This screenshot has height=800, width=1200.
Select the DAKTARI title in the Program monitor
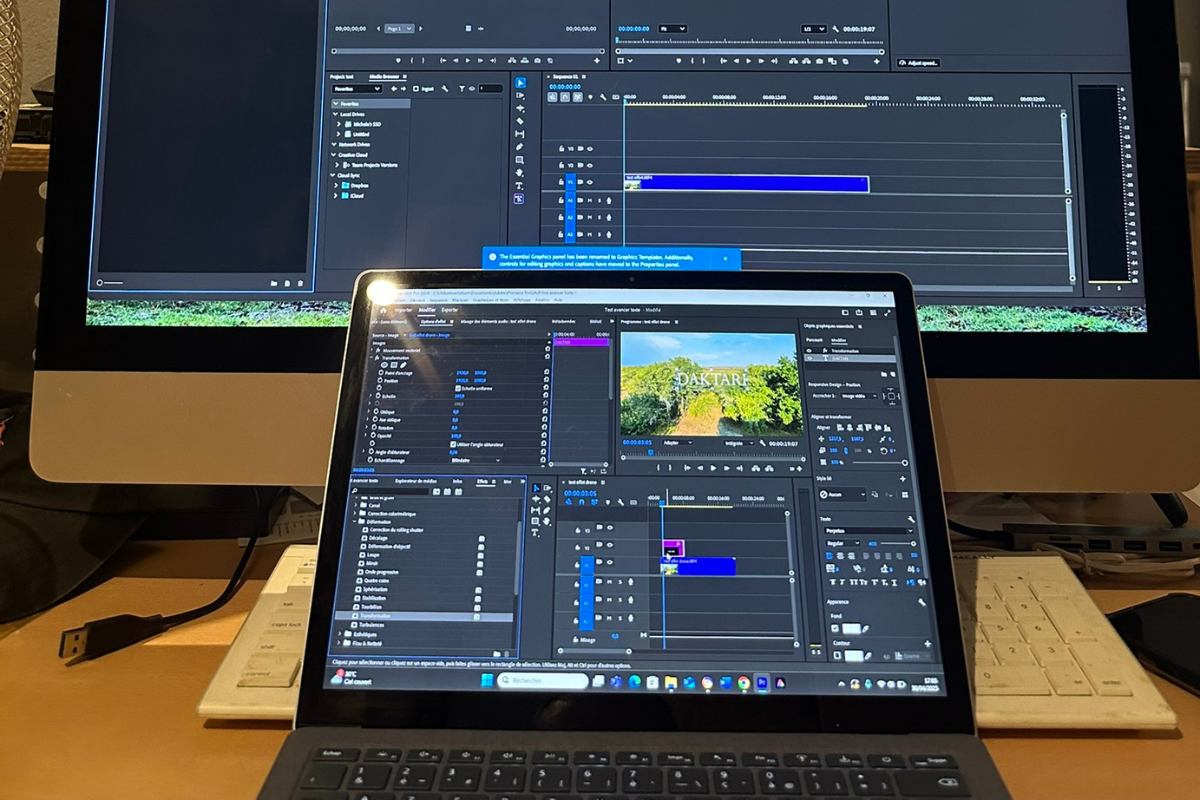pos(710,378)
